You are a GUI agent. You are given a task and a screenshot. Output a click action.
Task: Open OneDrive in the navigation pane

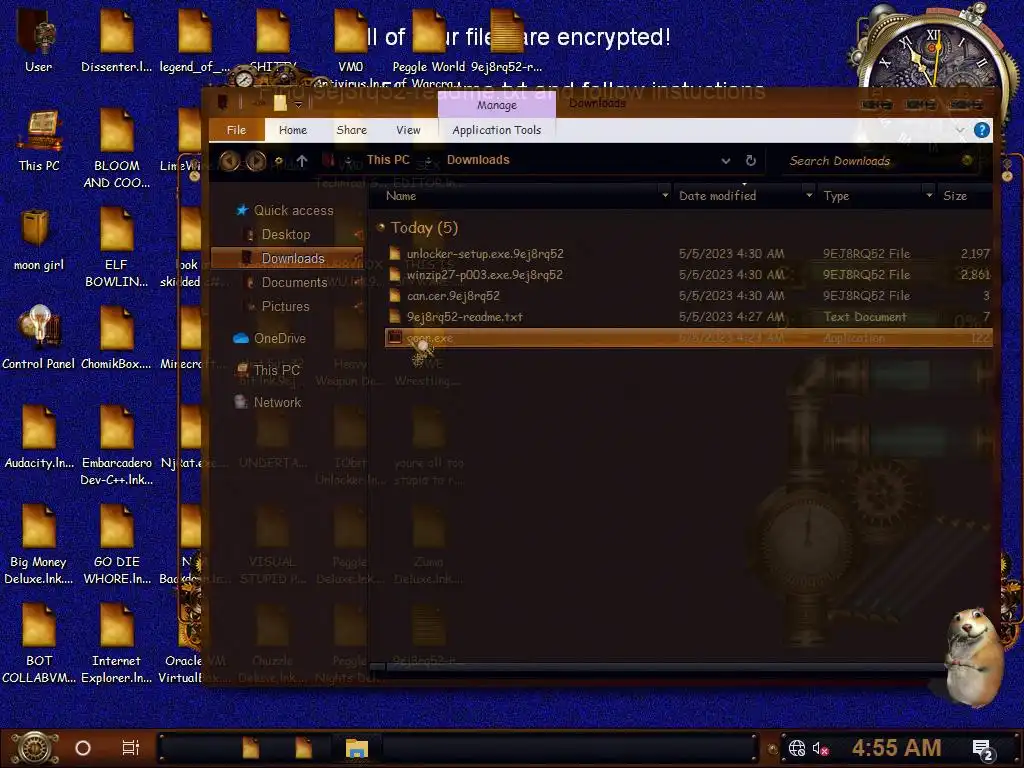(x=279, y=338)
